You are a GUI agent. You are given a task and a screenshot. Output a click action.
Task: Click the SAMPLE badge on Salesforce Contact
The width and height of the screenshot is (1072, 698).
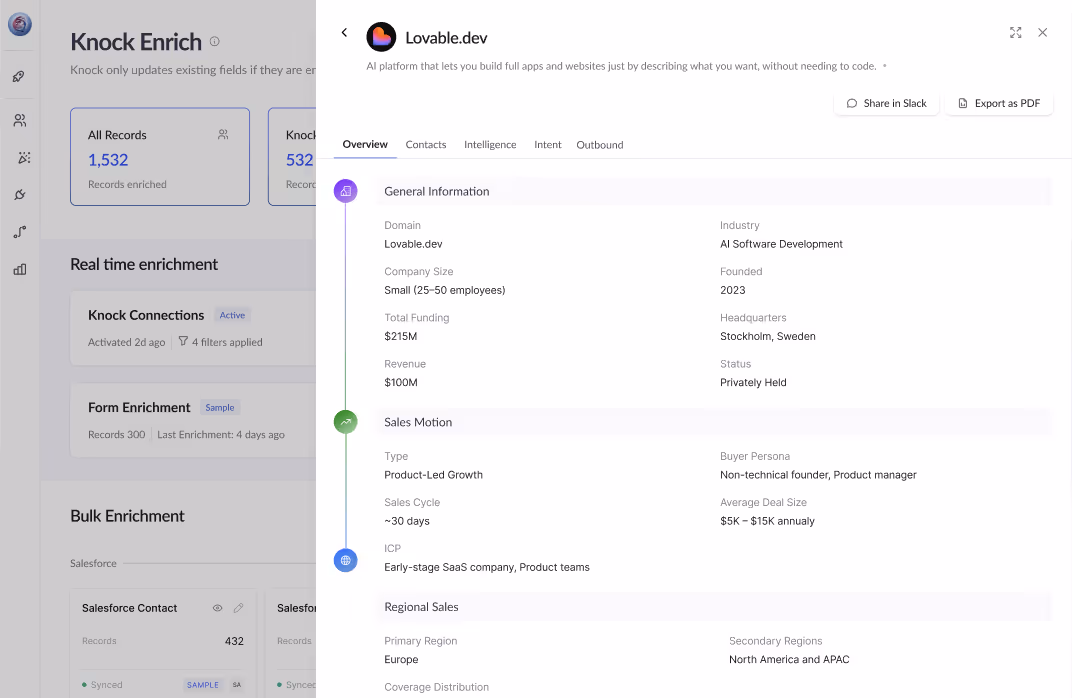202,684
